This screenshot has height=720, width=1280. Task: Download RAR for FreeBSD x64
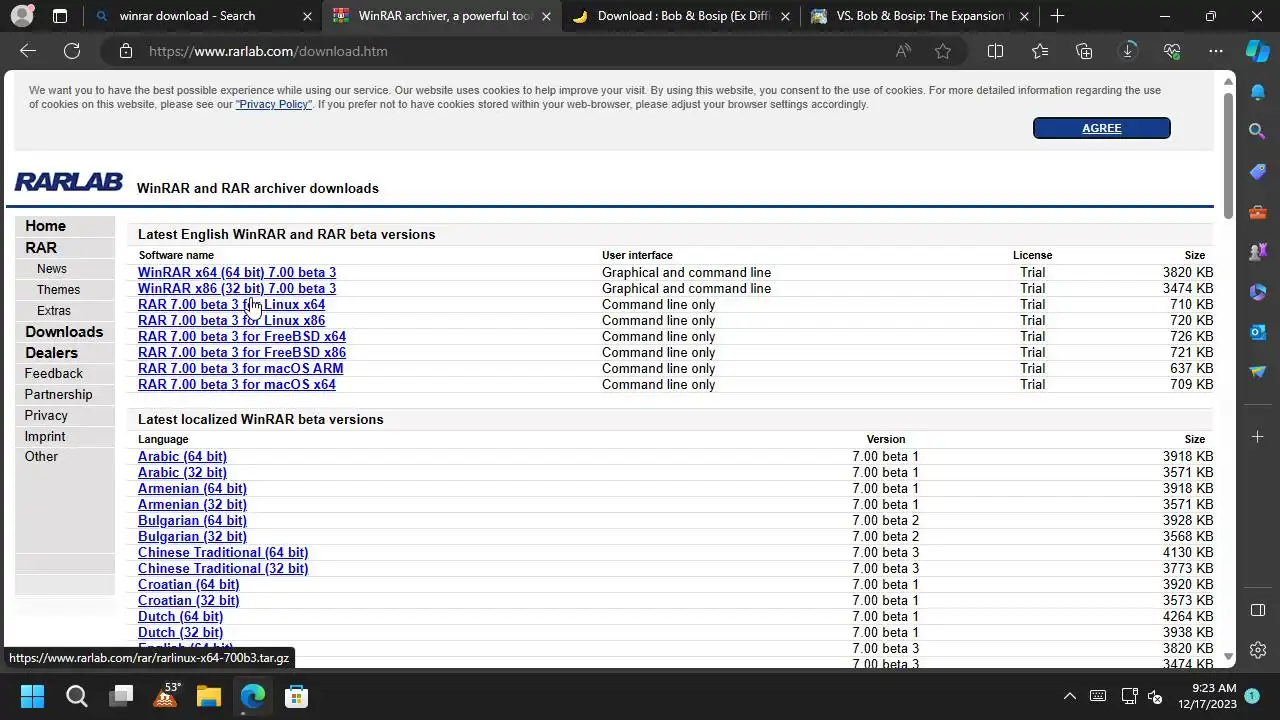(x=242, y=336)
